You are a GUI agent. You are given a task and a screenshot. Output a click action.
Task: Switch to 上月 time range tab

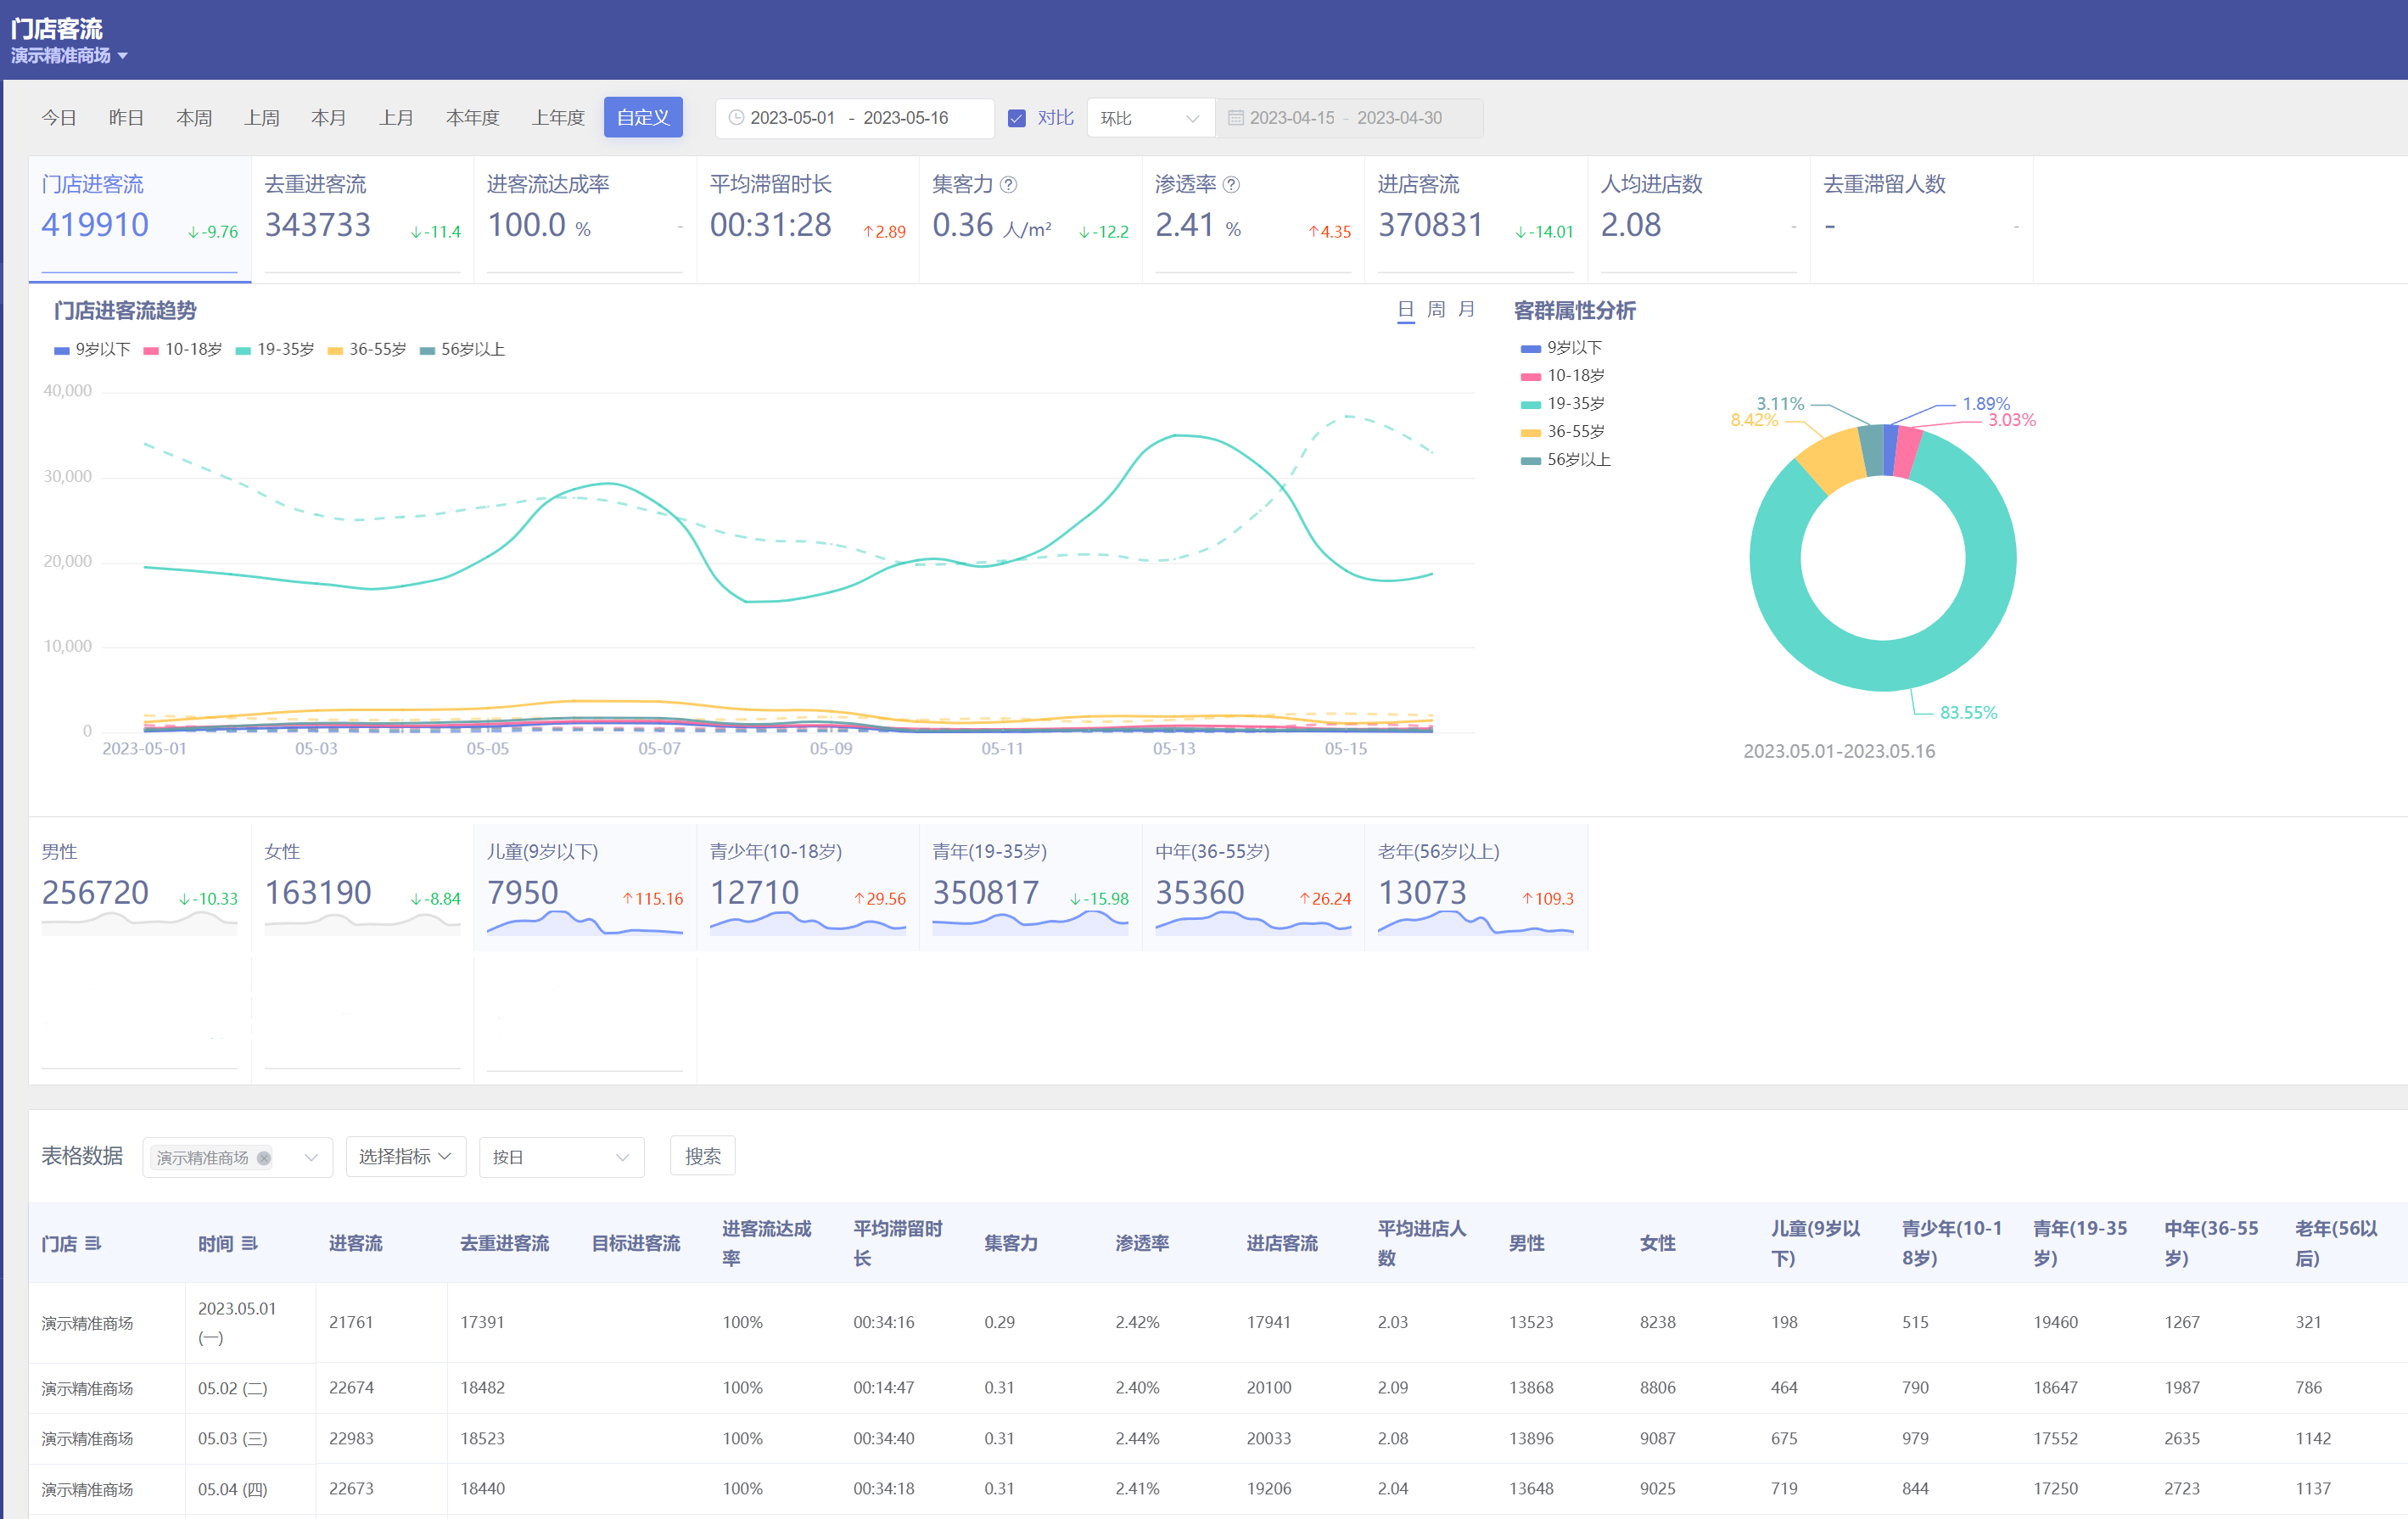(396, 118)
